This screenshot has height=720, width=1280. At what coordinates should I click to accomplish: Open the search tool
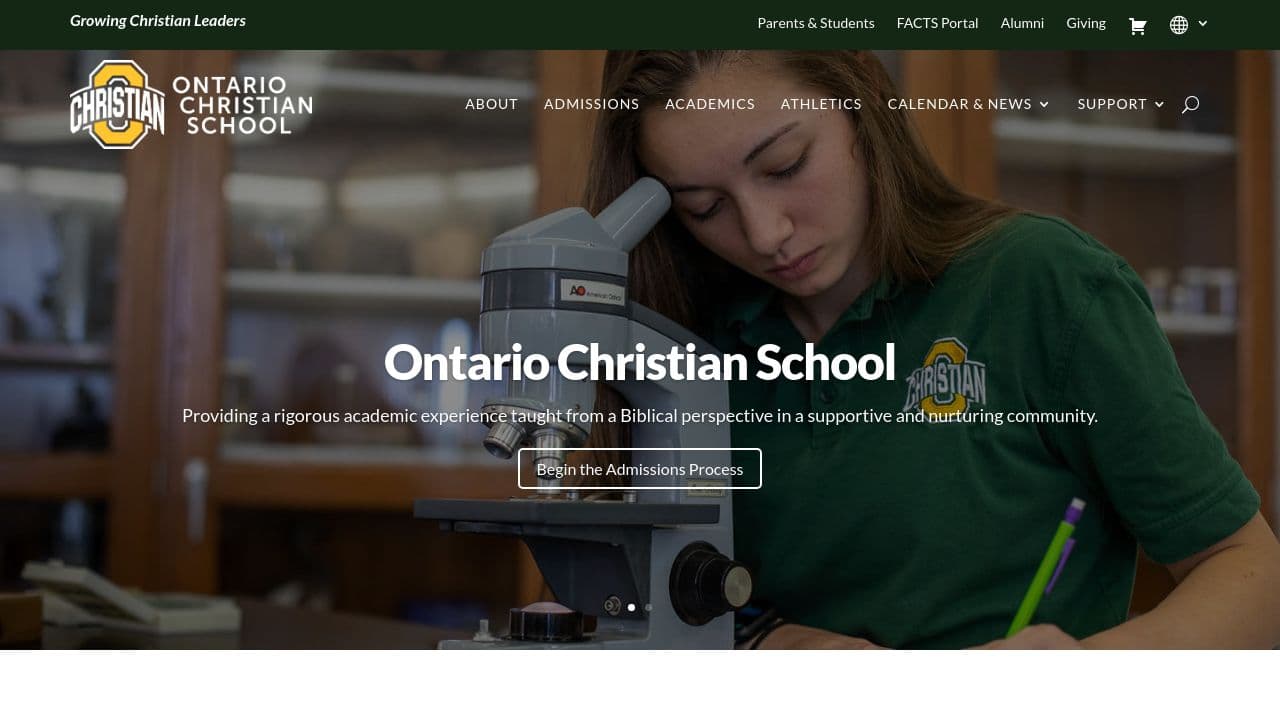[1190, 104]
